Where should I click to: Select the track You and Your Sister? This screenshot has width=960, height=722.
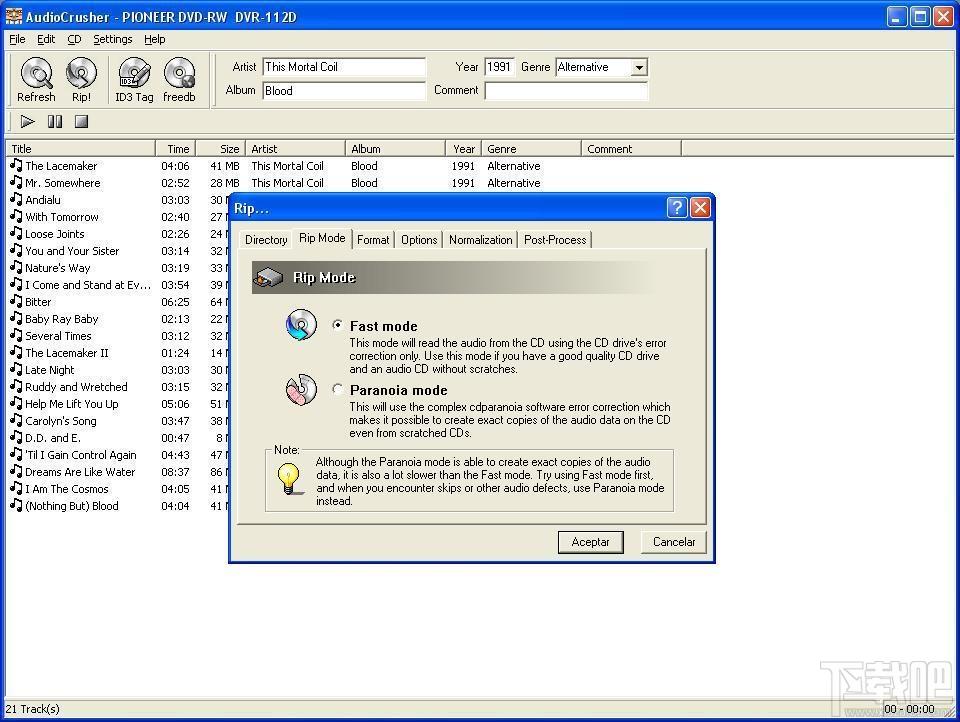72,251
